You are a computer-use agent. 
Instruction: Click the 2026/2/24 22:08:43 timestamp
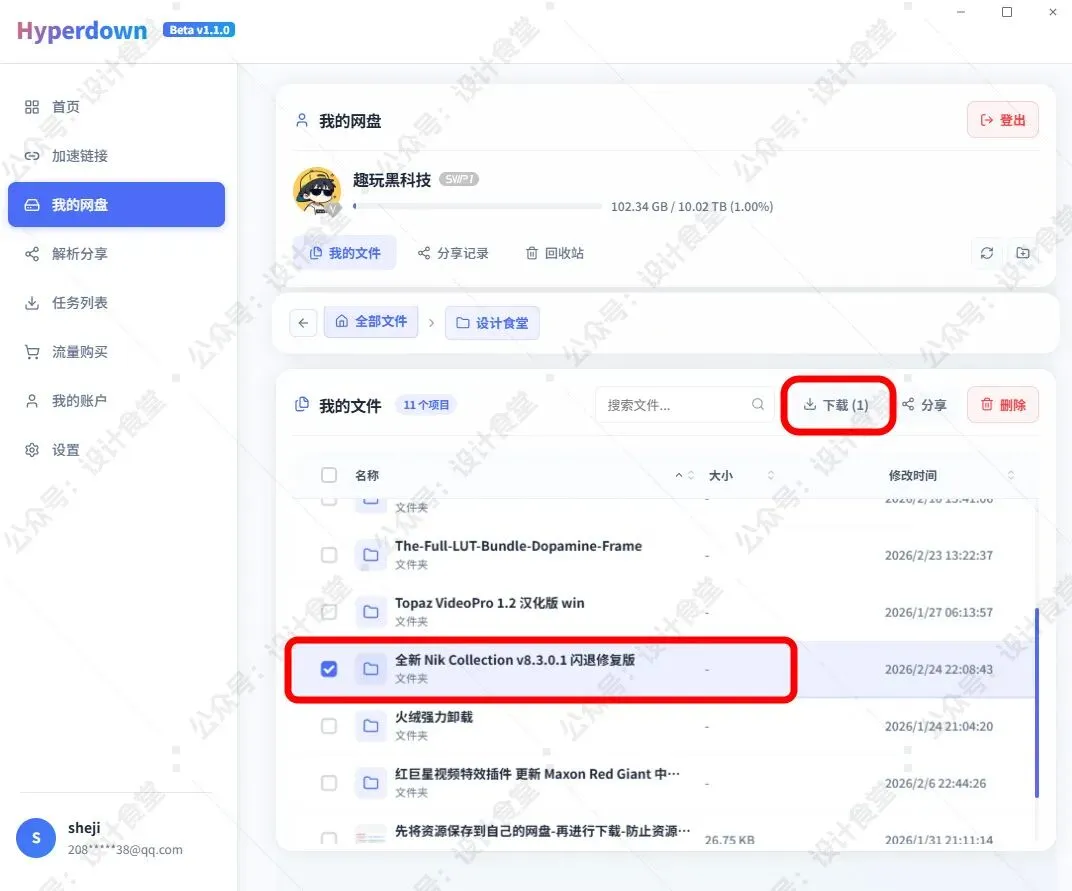[939, 669]
